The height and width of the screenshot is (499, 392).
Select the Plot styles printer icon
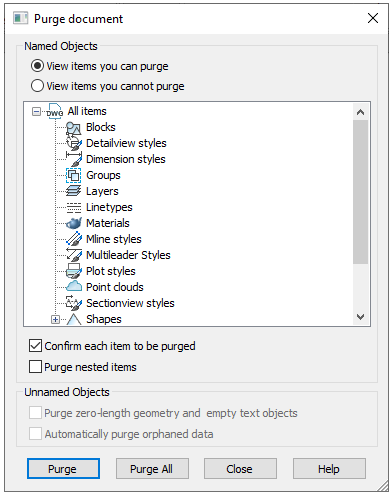tap(73, 271)
